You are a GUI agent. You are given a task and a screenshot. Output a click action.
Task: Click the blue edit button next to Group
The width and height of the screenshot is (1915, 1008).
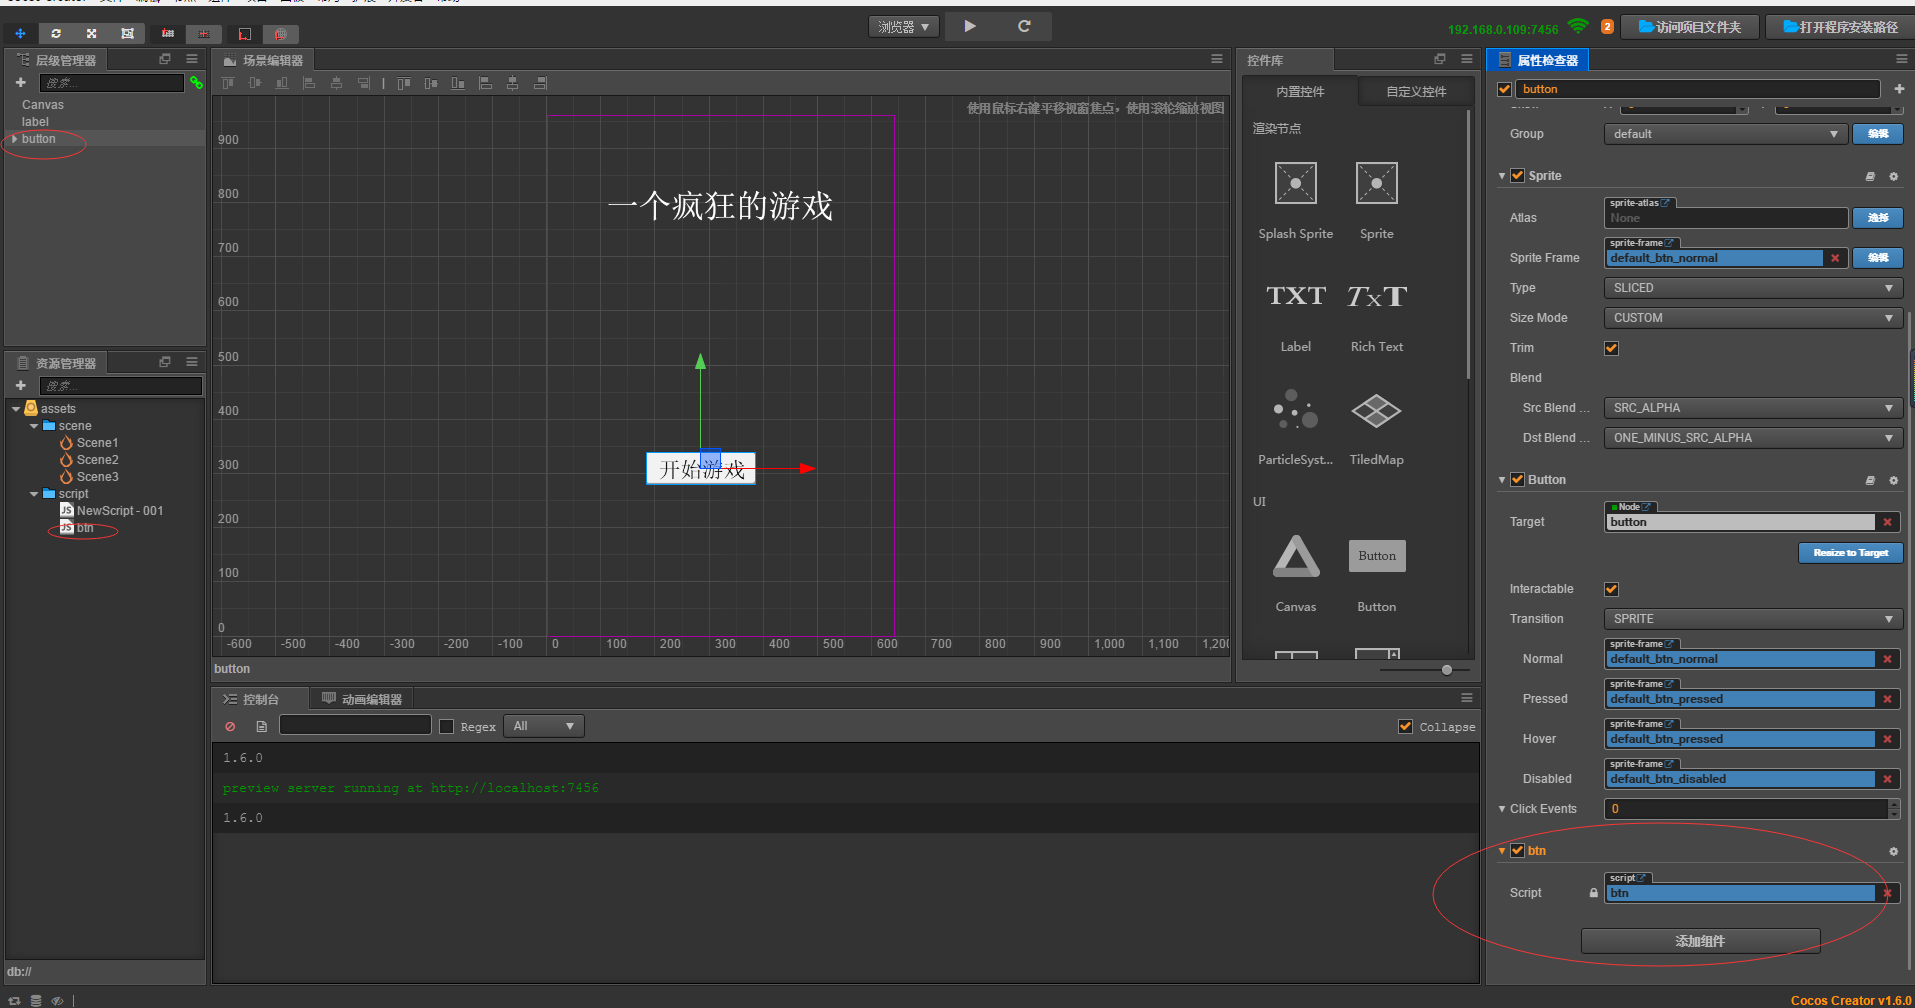(1878, 134)
